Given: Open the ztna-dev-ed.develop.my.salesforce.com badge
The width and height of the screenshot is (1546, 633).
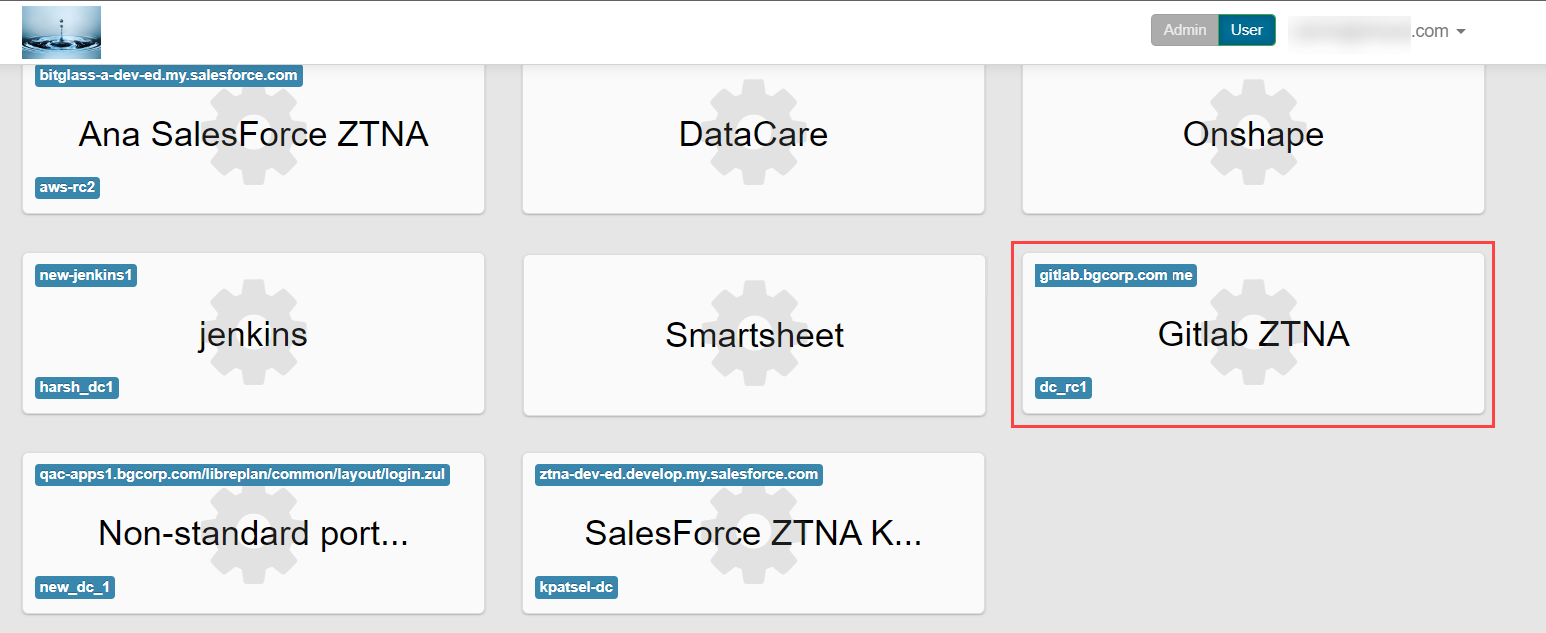Looking at the screenshot, I should click(x=680, y=475).
